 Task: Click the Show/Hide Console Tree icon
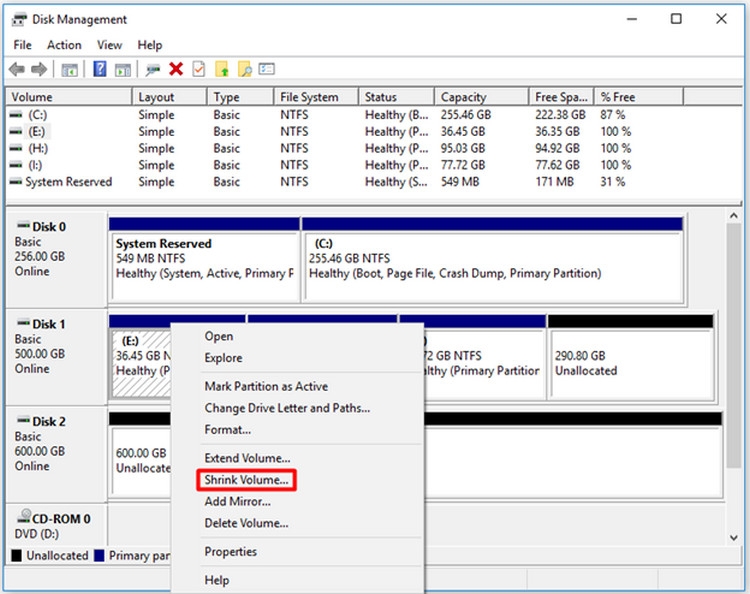(69, 70)
